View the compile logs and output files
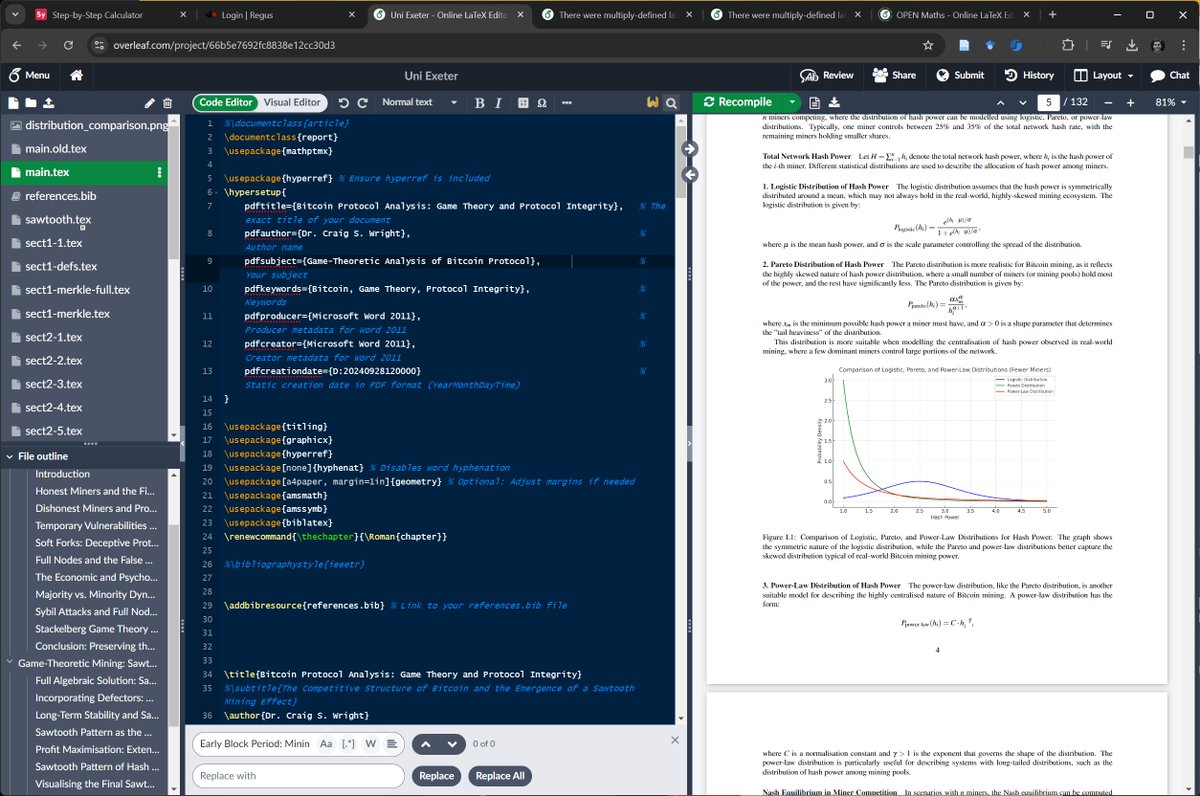The image size is (1200, 796). tap(814, 102)
